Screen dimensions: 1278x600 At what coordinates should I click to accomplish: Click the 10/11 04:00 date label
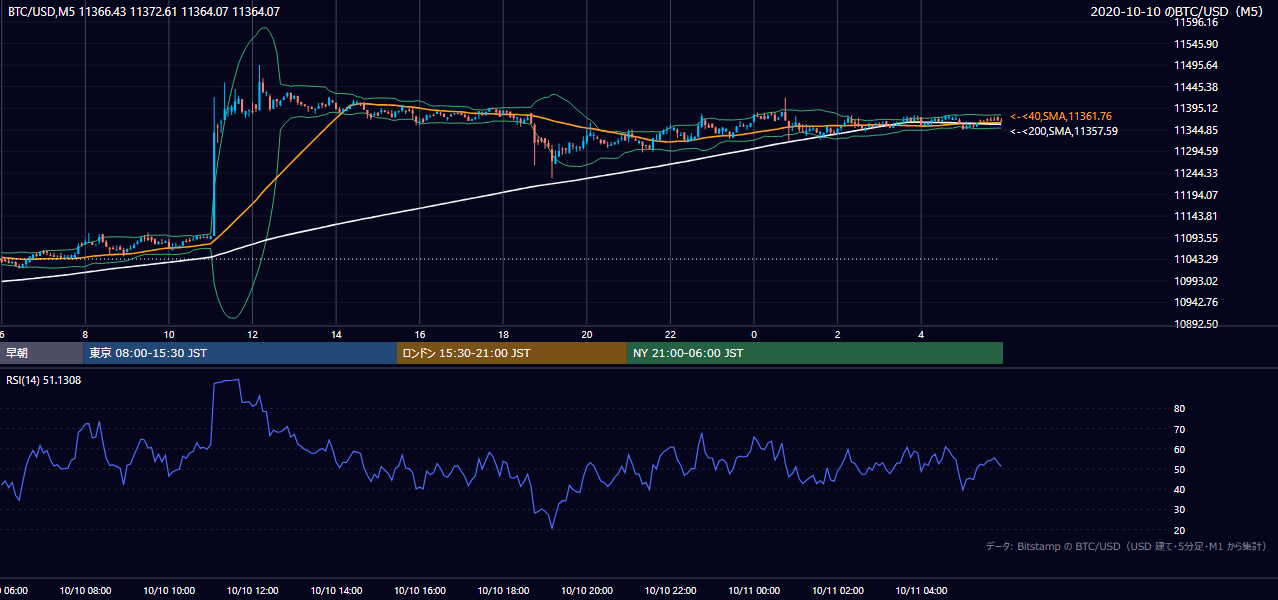click(x=921, y=591)
